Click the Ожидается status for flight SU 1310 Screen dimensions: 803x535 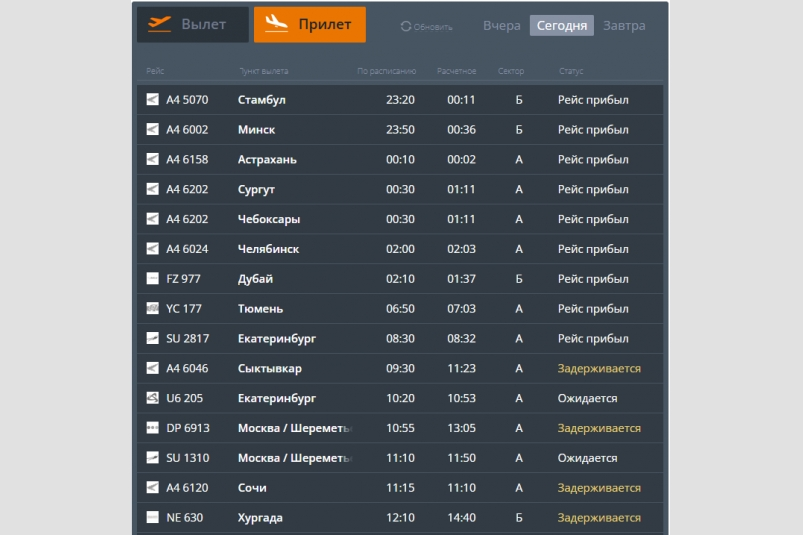(587, 458)
